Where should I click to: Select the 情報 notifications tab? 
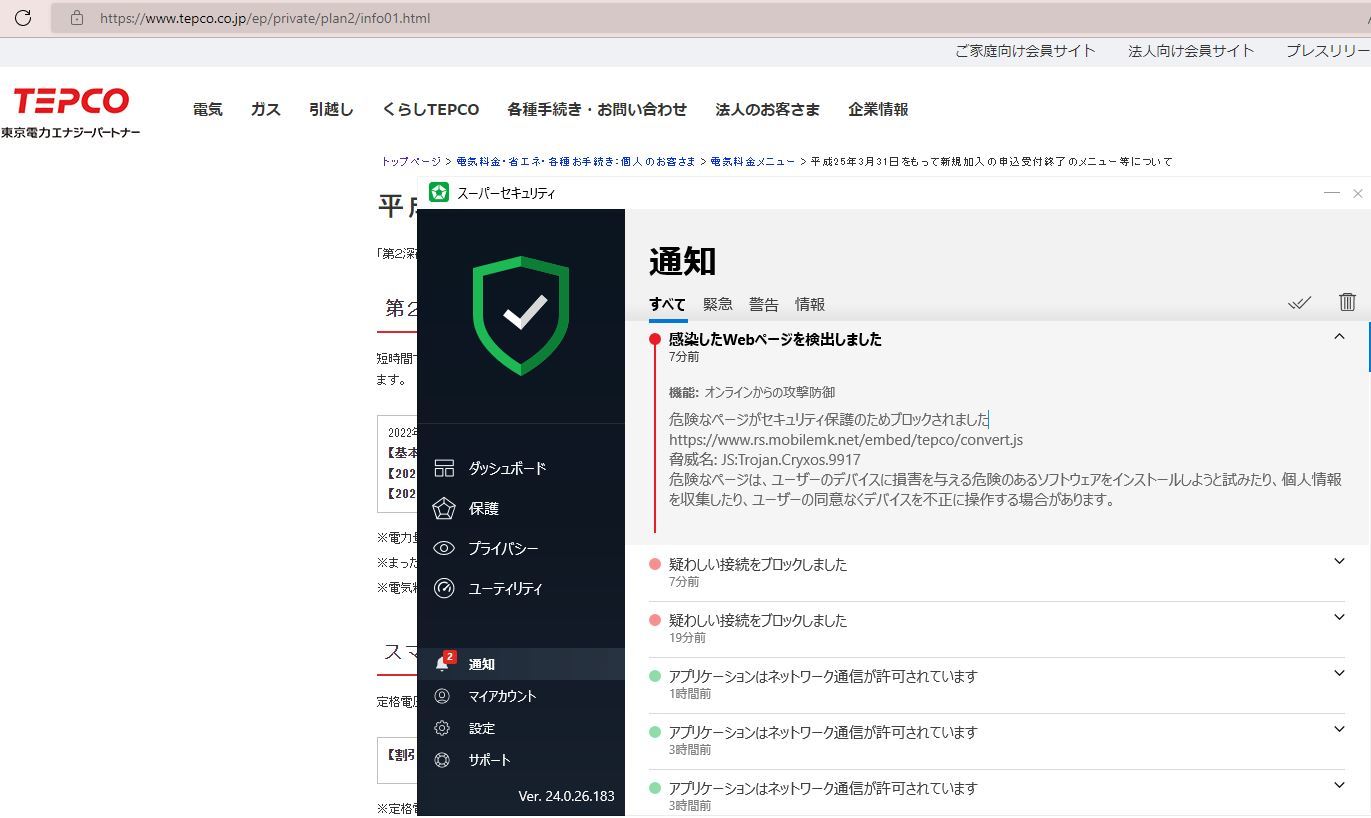809,304
